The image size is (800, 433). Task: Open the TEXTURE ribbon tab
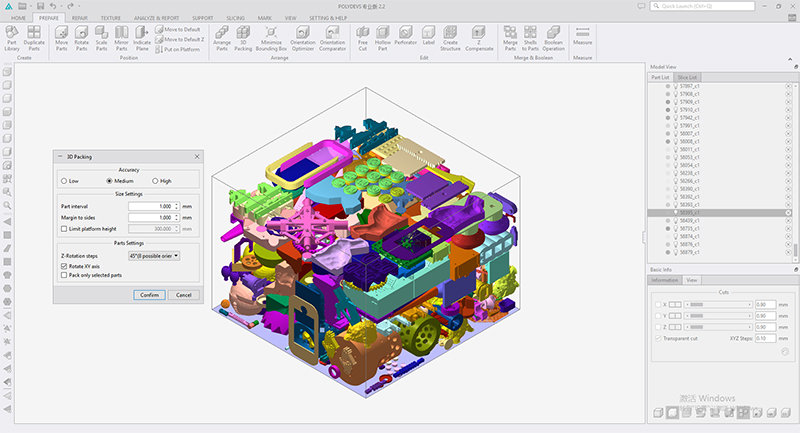tap(111, 18)
